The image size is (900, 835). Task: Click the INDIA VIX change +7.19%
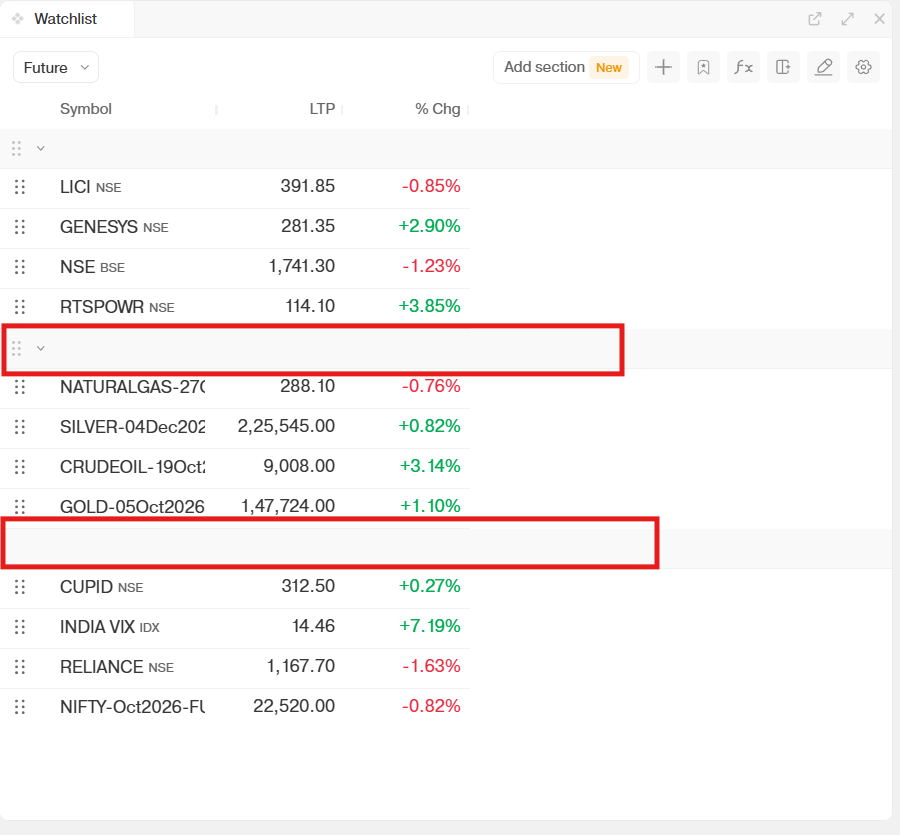(x=430, y=626)
